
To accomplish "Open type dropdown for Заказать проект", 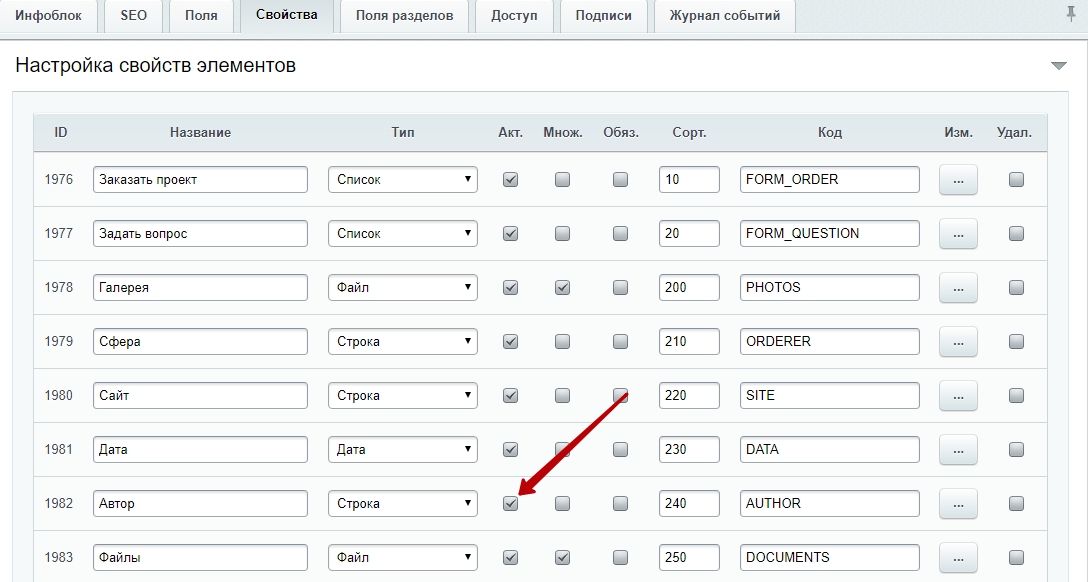I will tap(402, 180).
